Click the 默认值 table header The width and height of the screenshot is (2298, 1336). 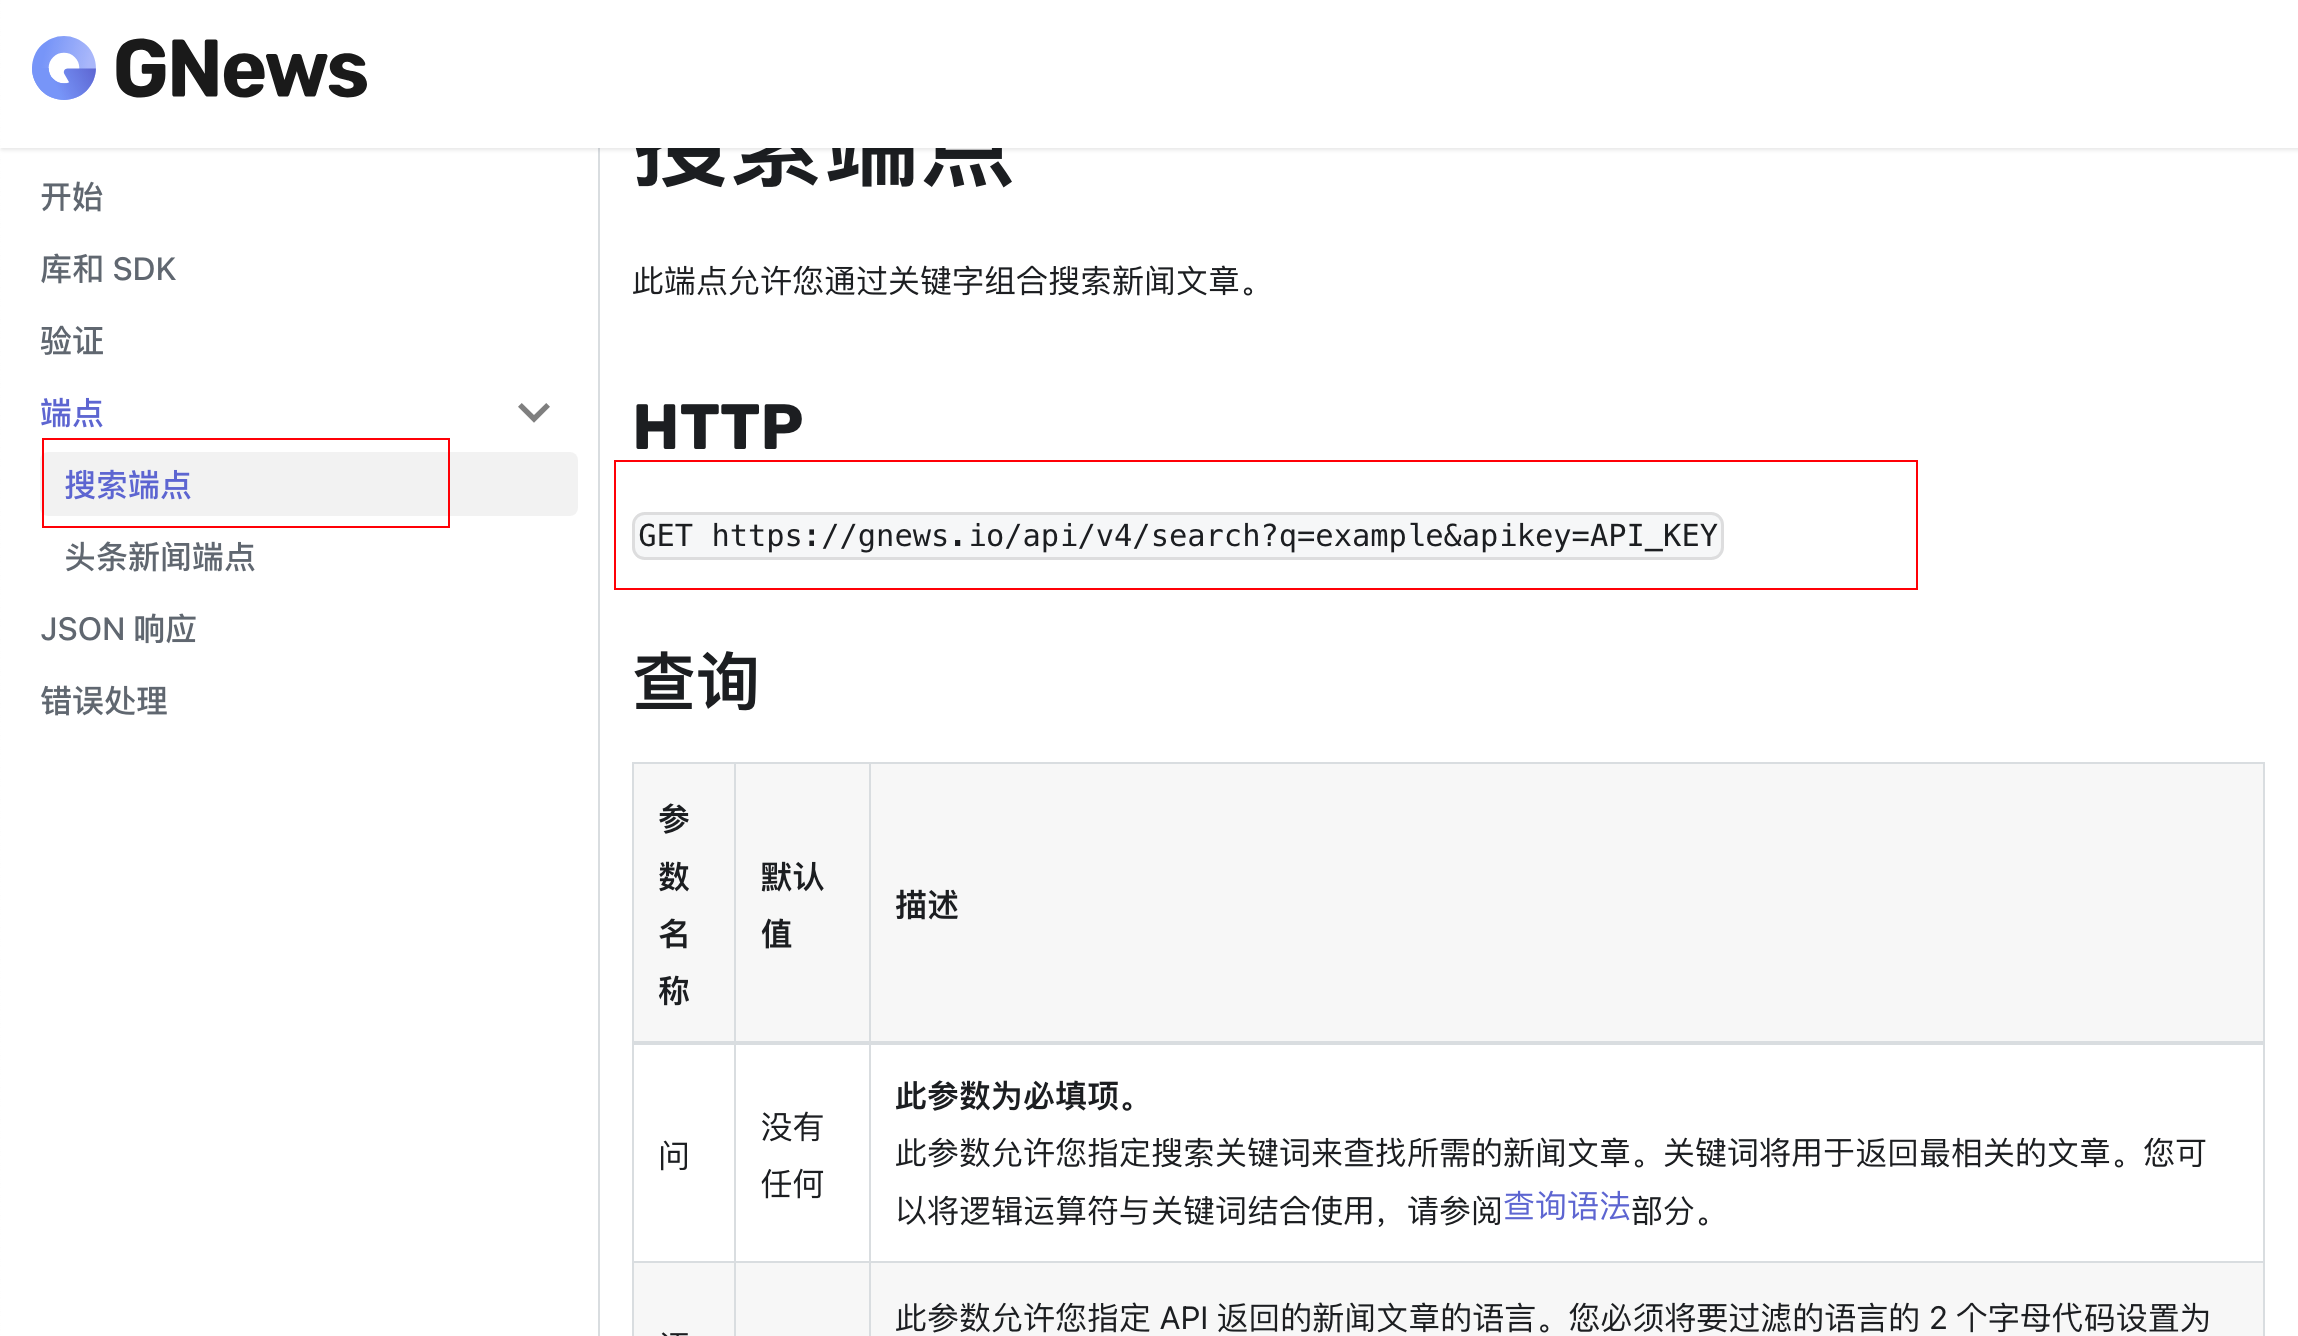coord(792,903)
